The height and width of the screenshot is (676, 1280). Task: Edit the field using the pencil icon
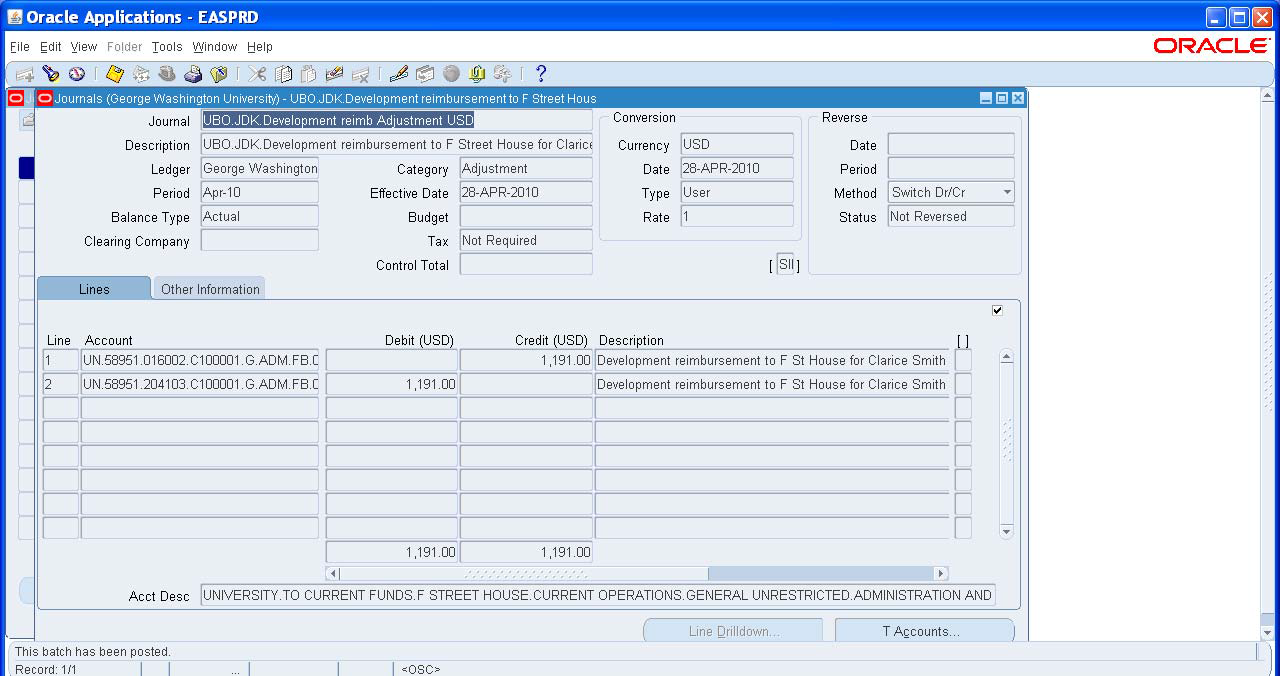[398, 73]
